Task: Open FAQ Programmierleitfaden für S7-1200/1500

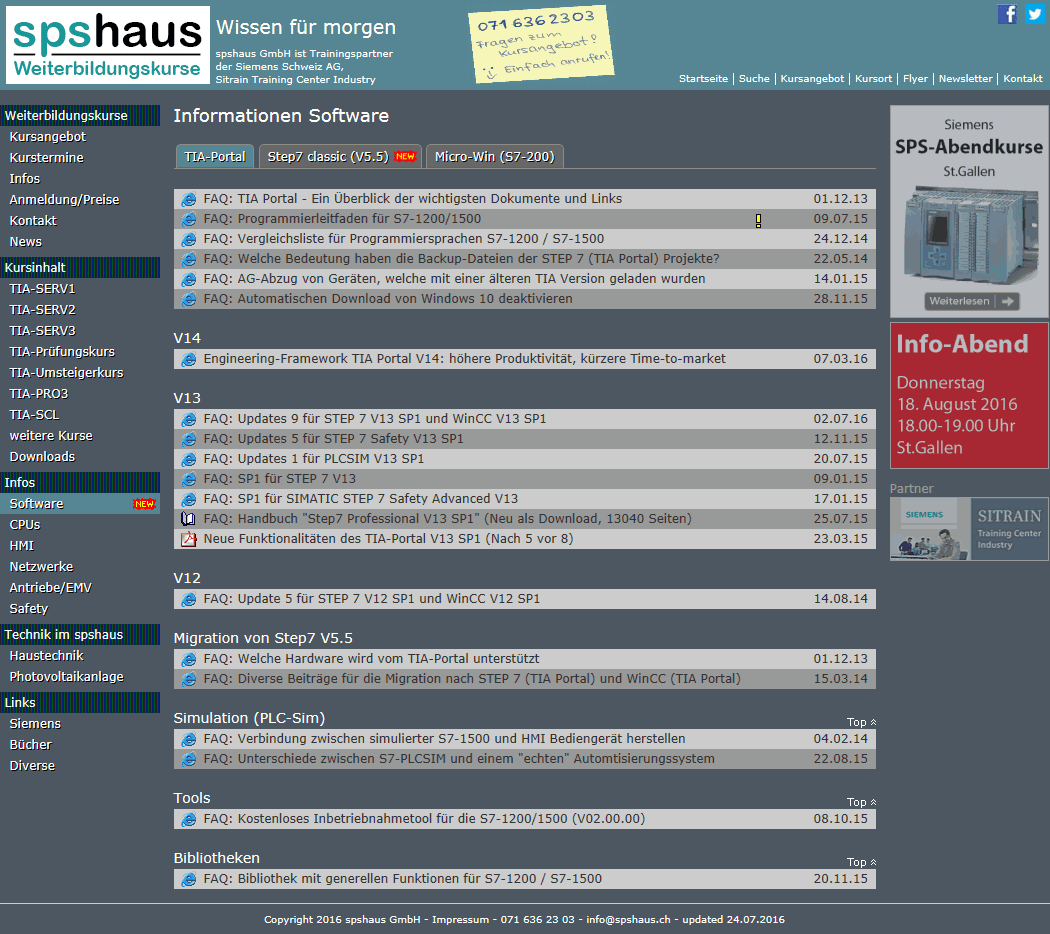Action: point(342,219)
